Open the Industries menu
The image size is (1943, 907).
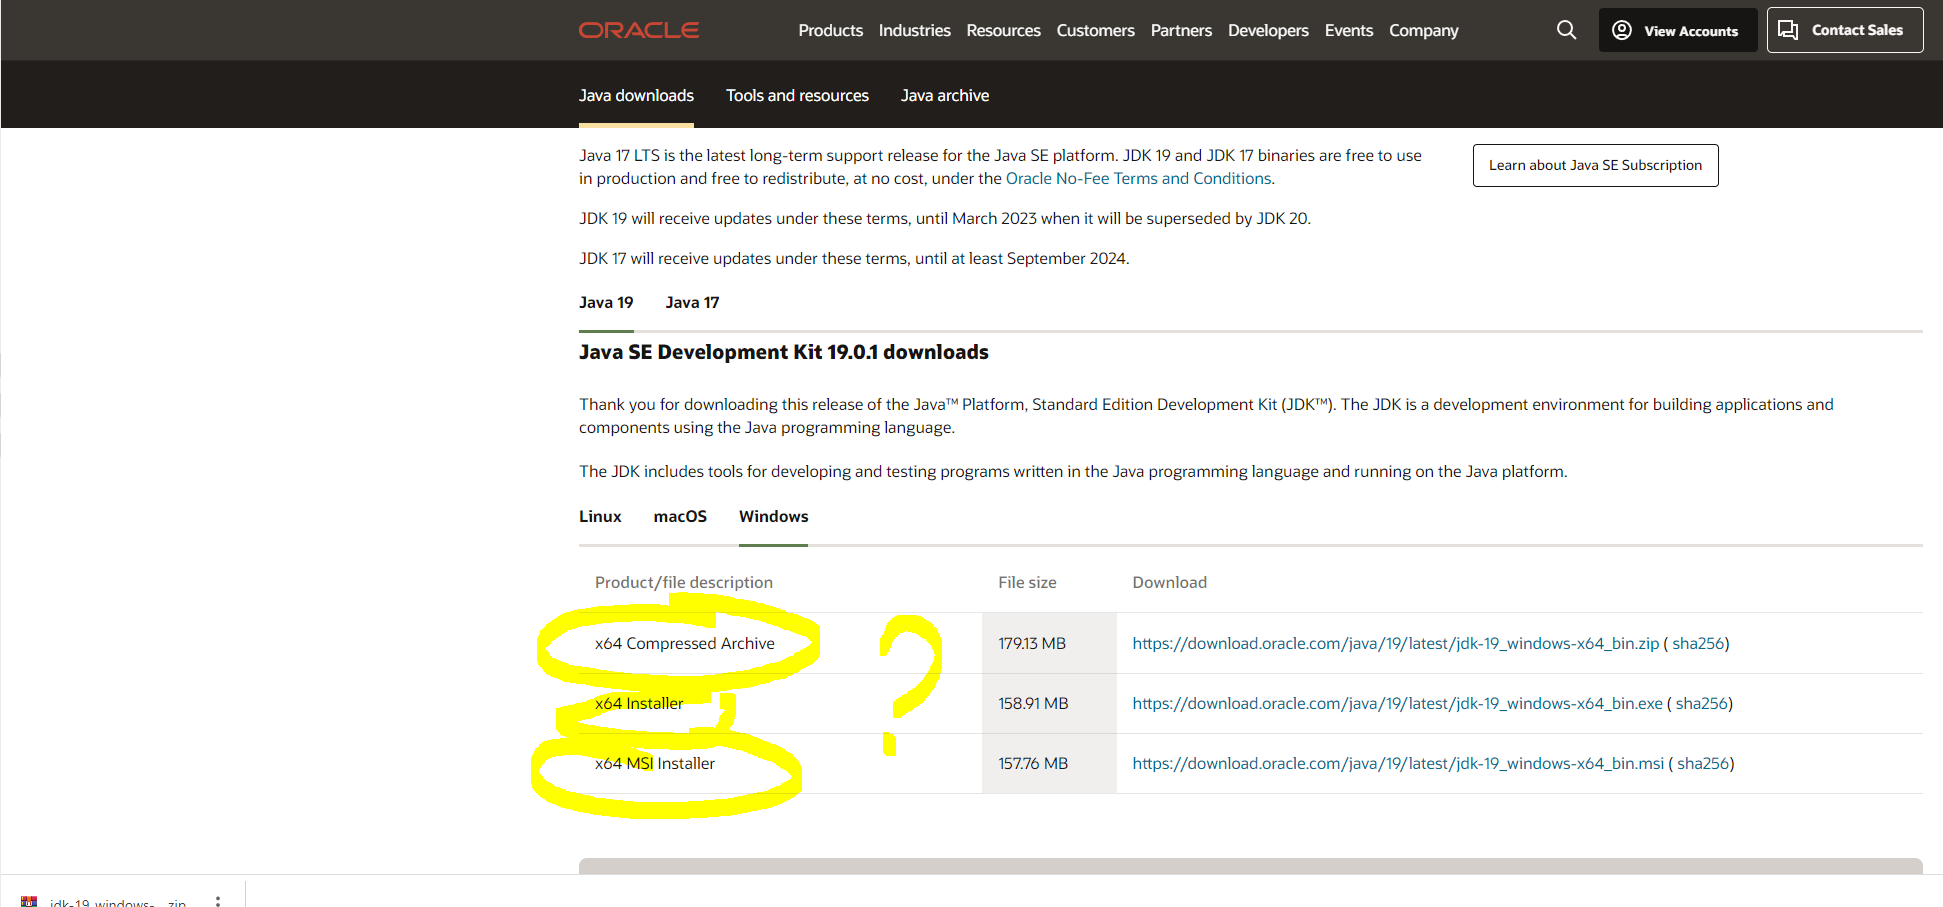click(x=914, y=30)
